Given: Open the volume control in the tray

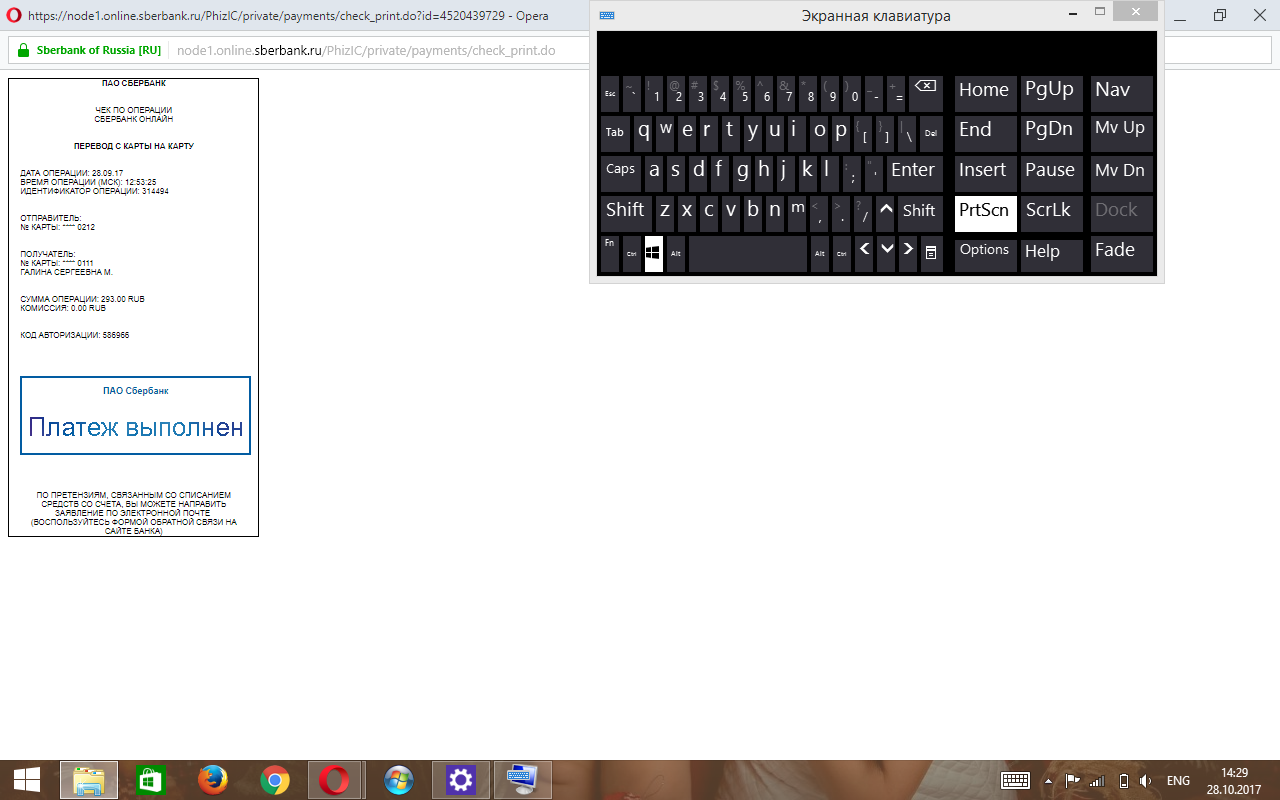Looking at the screenshot, I should point(1146,781).
